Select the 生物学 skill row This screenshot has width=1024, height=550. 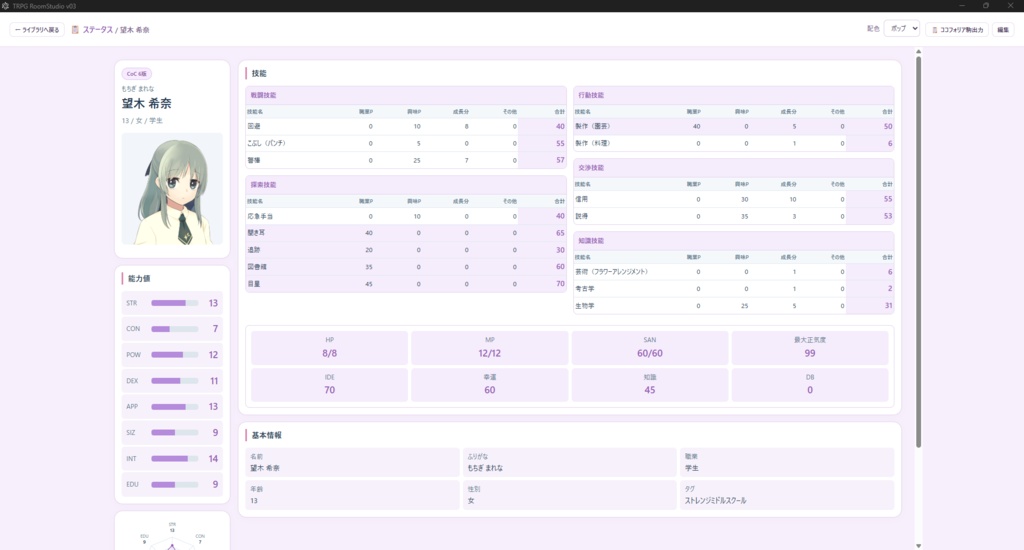(x=733, y=306)
